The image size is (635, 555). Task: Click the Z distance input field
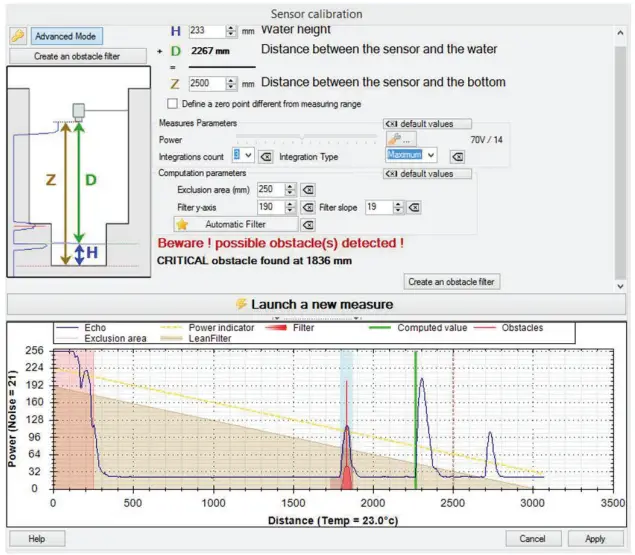tap(204, 84)
